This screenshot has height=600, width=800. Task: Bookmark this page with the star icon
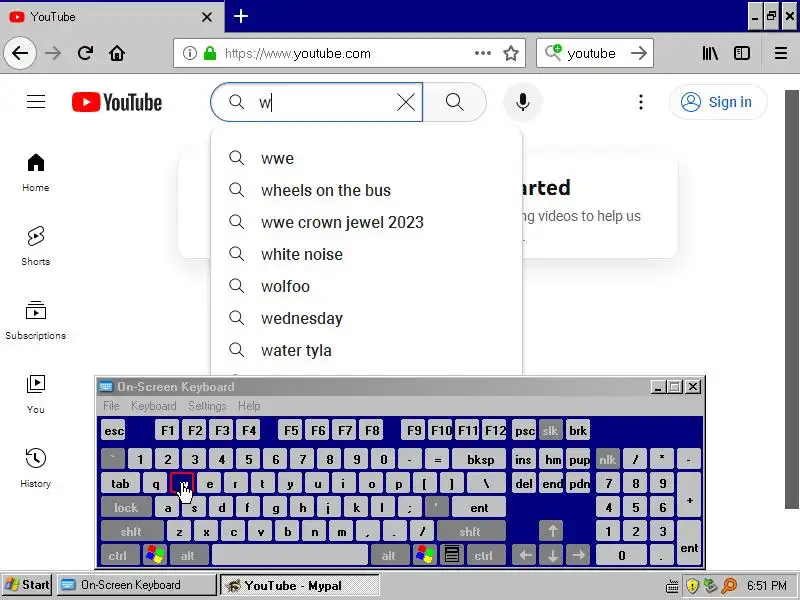[x=511, y=53]
